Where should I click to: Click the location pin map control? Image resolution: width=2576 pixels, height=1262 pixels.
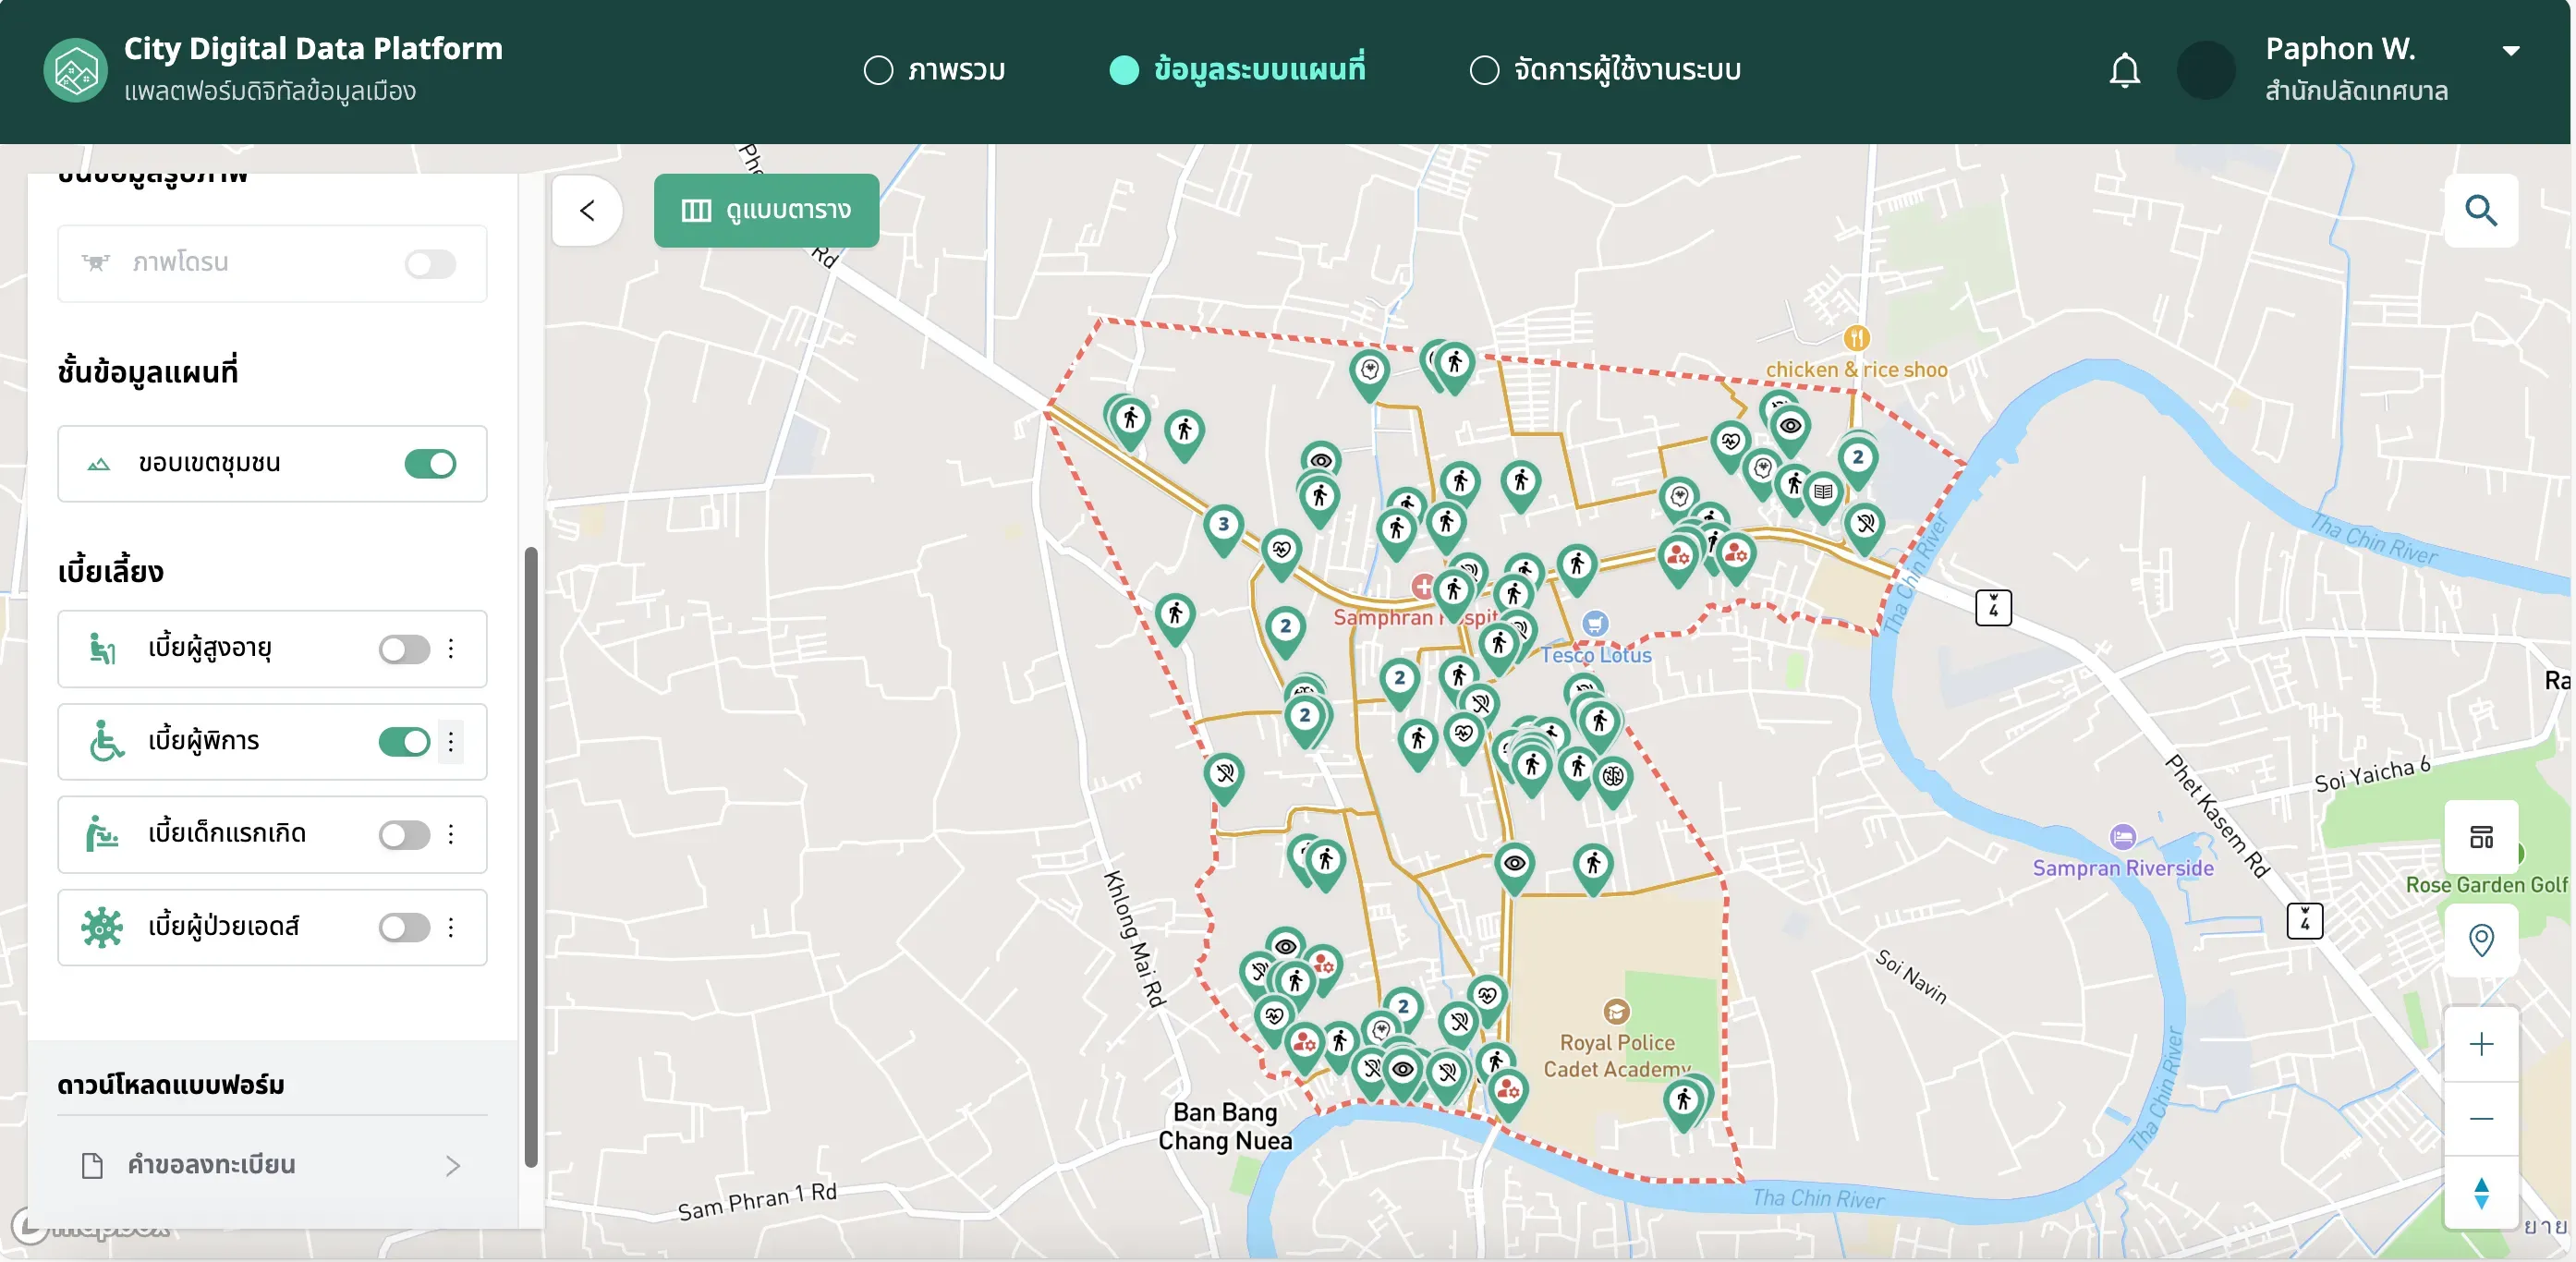tap(2481, 940)
